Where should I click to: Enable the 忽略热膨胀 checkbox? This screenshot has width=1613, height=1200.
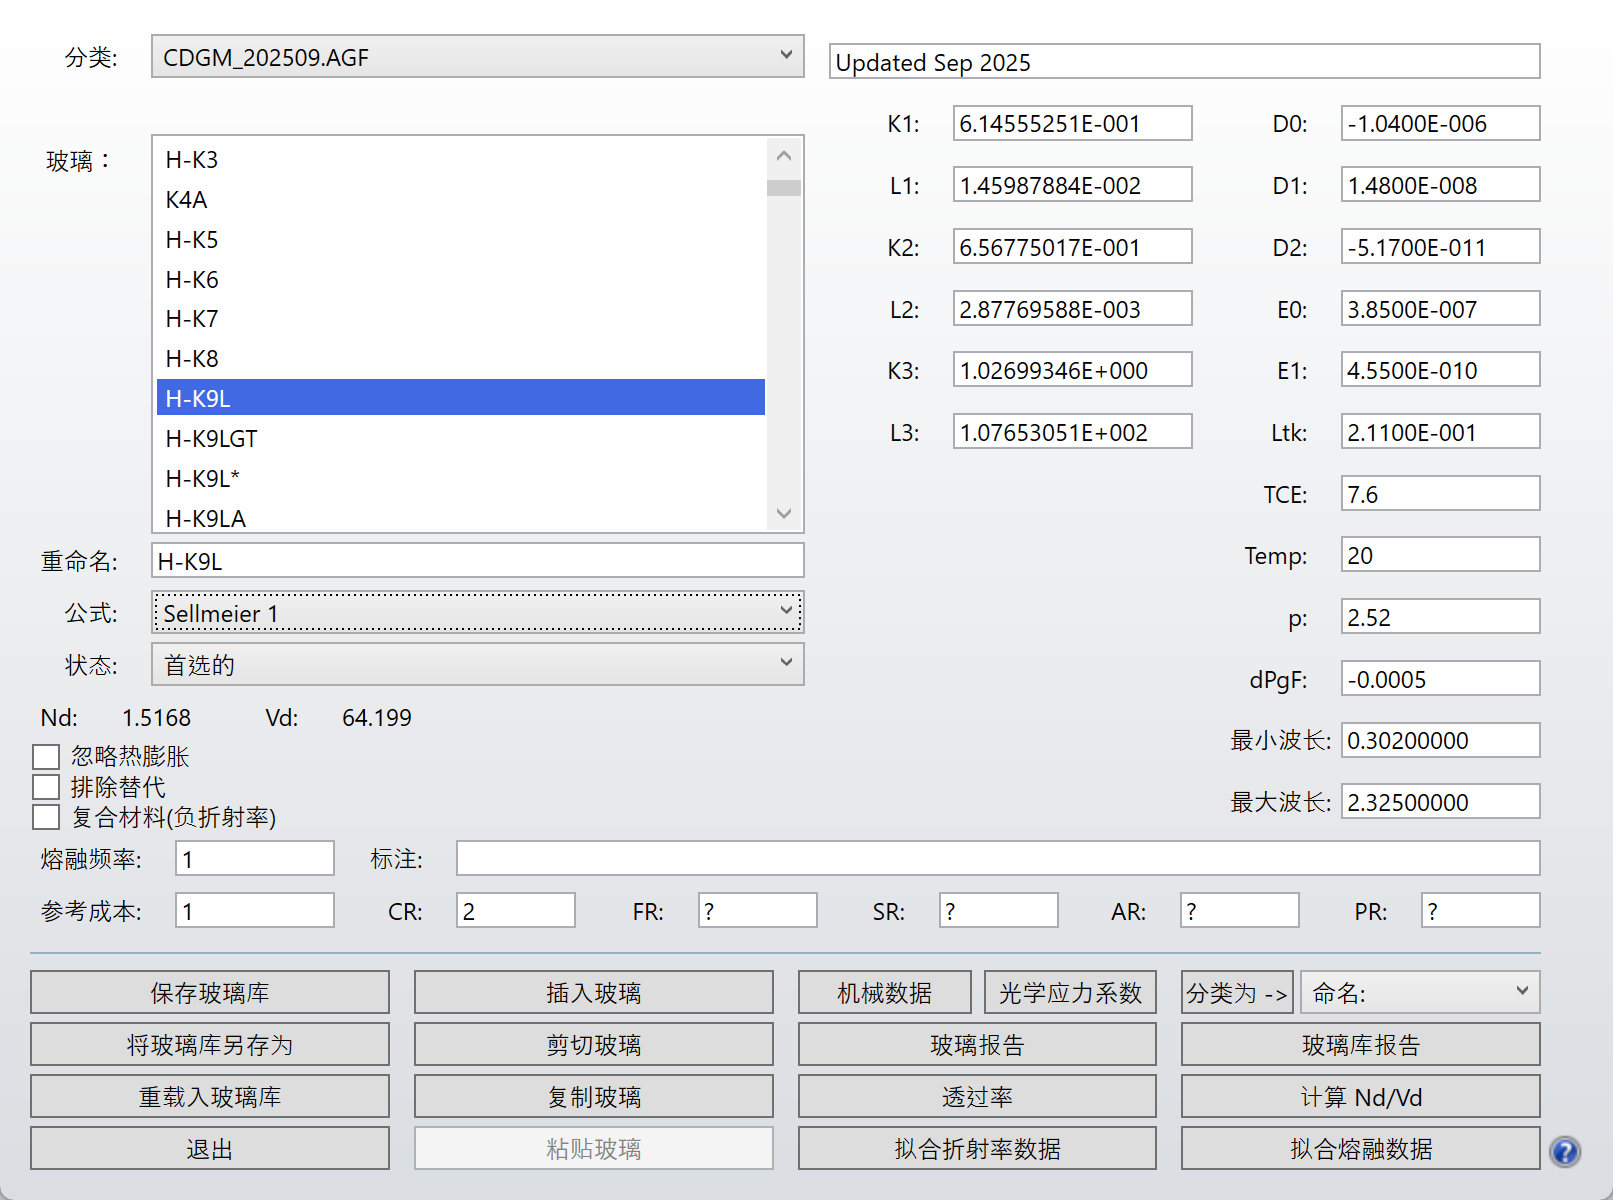[46, 757]
